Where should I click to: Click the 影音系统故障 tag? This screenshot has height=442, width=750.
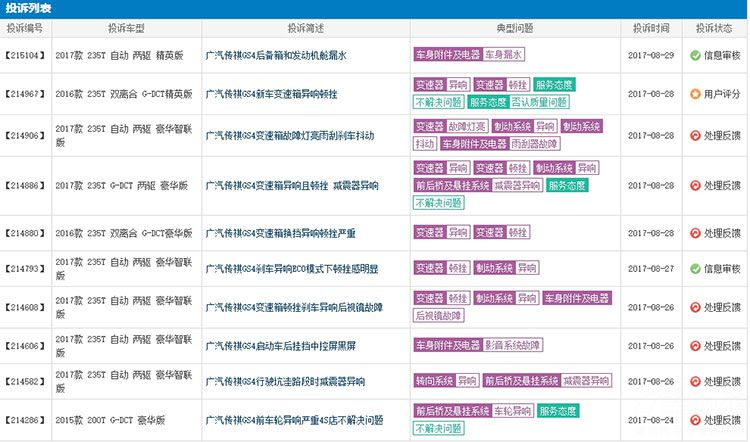[513, 345]
